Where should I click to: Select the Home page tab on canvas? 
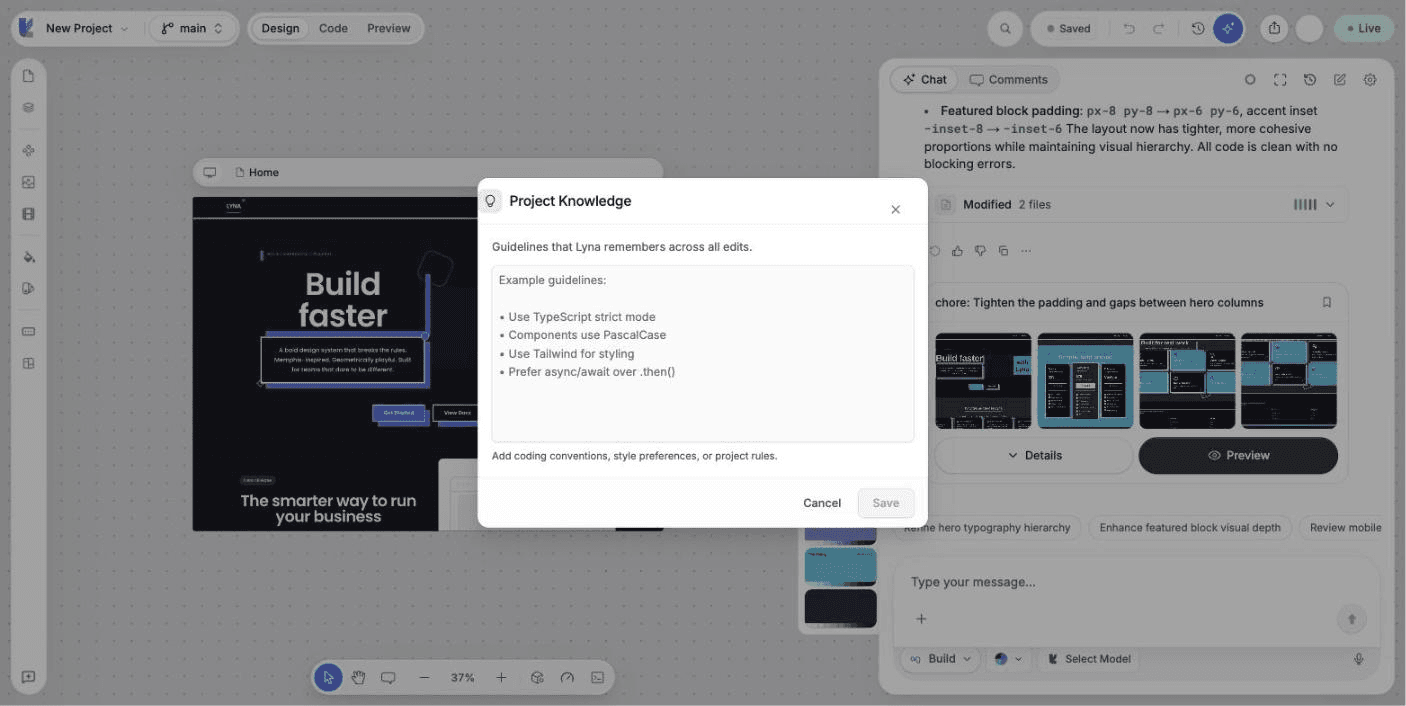tap(257, 172)
